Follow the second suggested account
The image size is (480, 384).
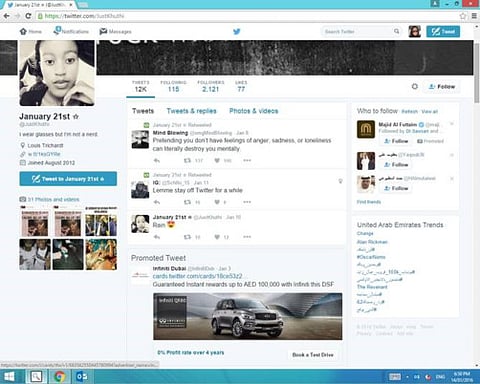pos(396,165)
